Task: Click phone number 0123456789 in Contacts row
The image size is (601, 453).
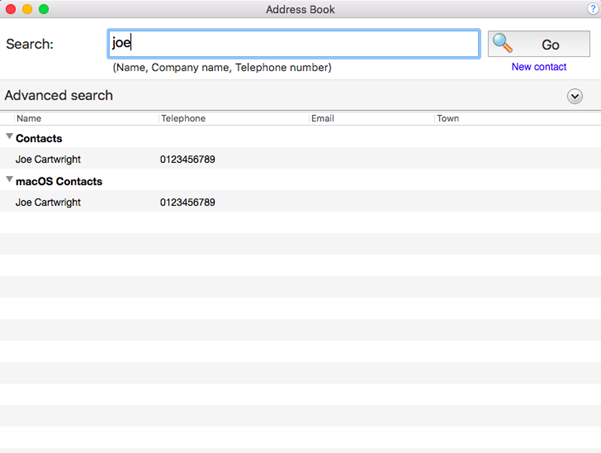Action: coord(187,159)
